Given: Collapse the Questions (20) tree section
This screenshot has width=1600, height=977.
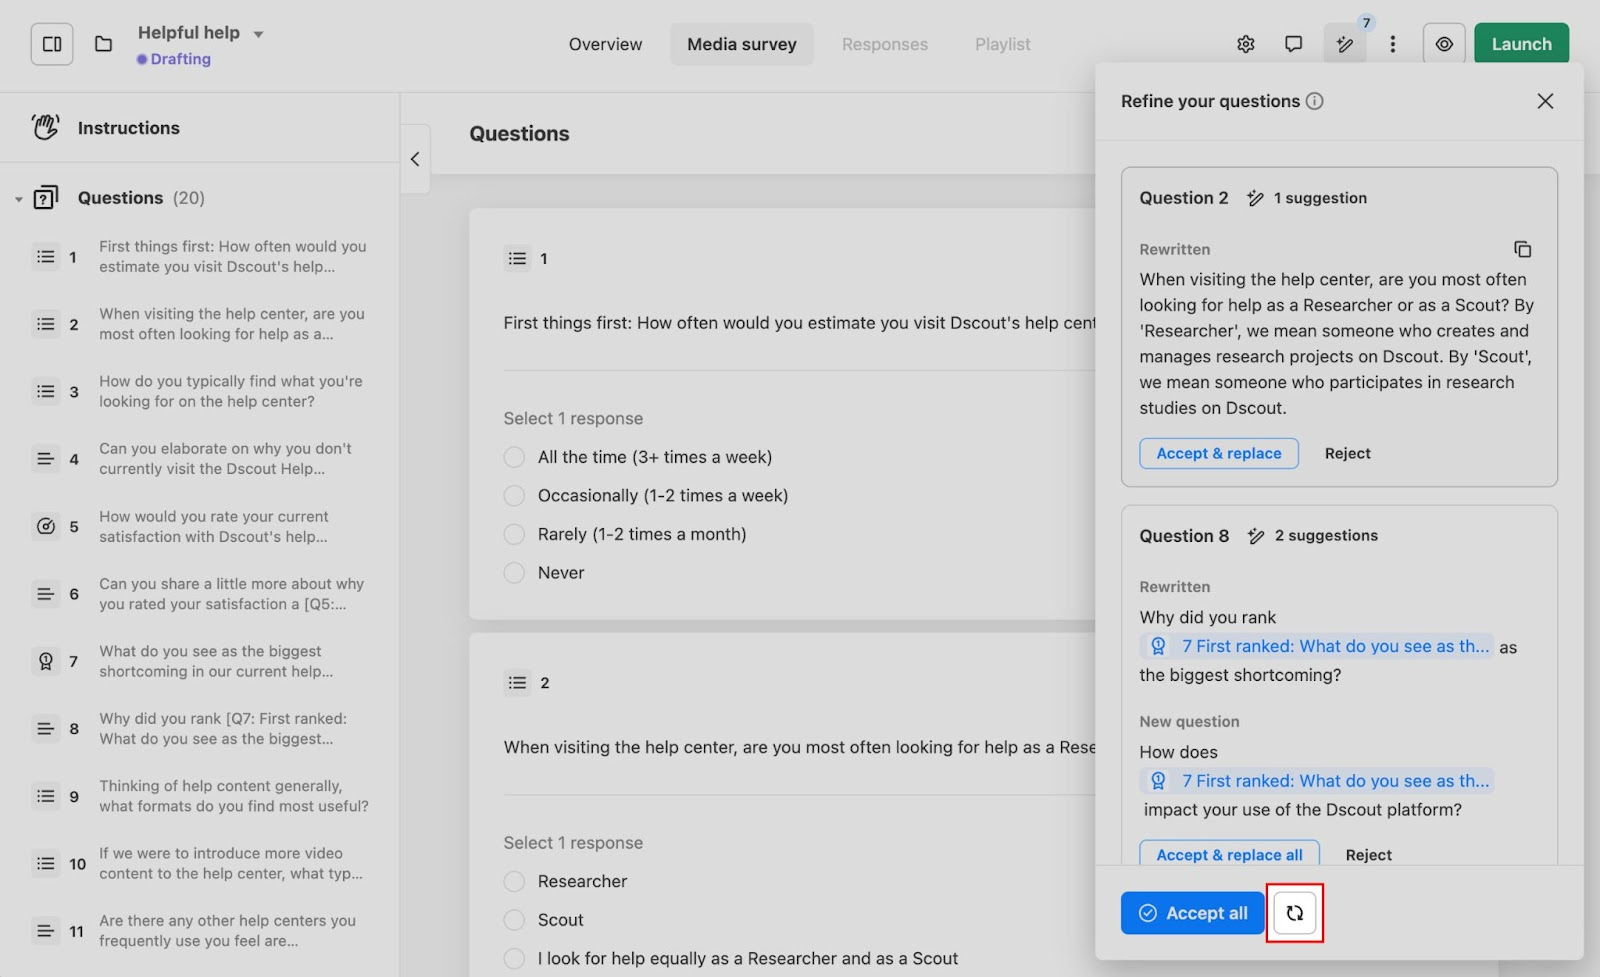Looking at the screenshot, I should click(x=18, y=199).
